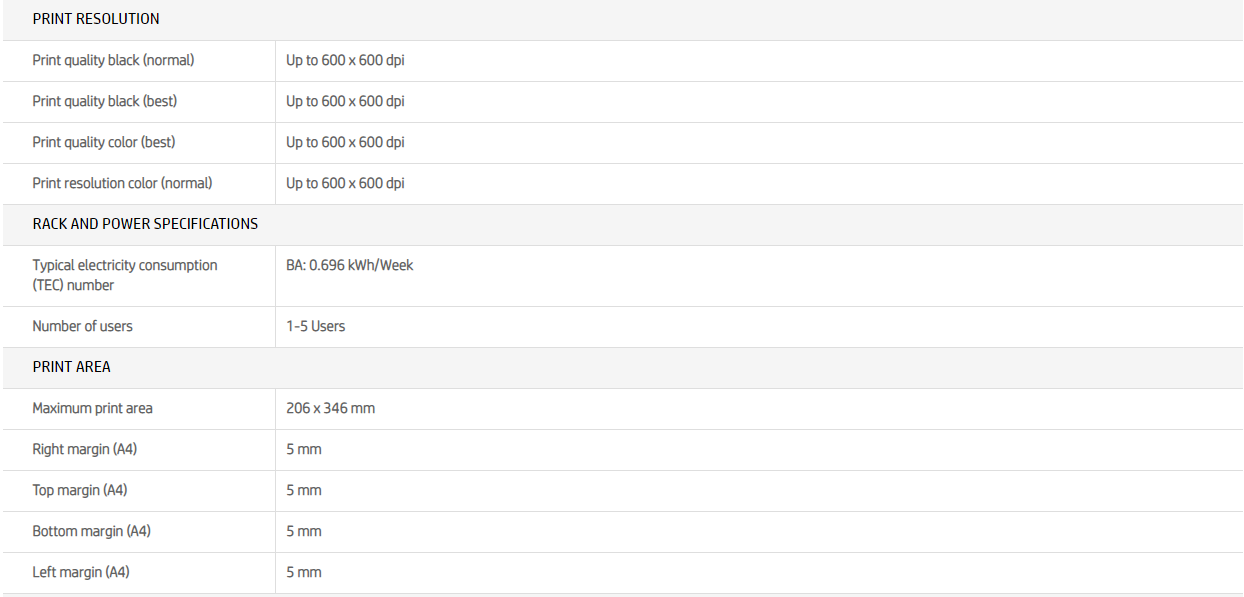Click the "Number of users" row label
This screenshot has width=1244, height=597.
82,326
